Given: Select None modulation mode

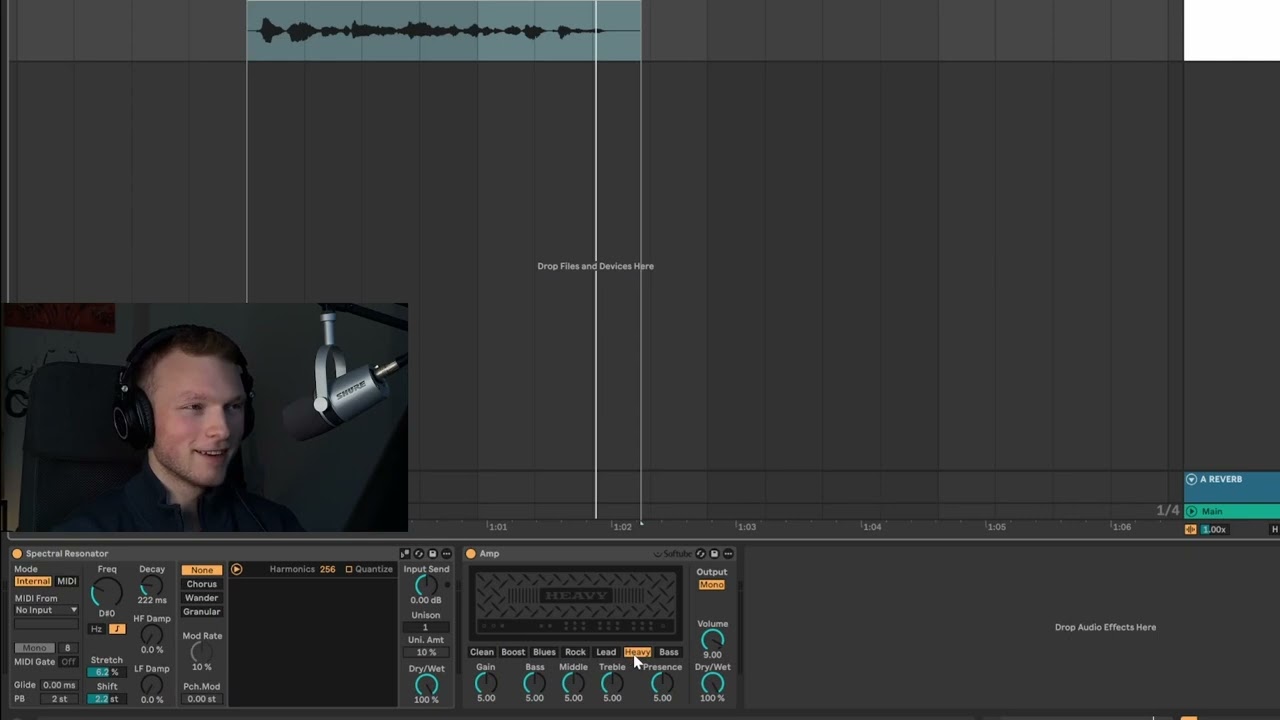Looking at the screenshot, I should tap(202, 570).
